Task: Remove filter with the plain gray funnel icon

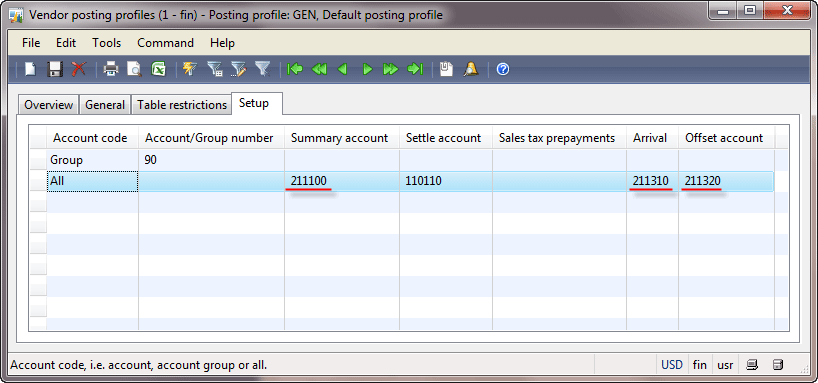Action: click(x=262, y=69)
